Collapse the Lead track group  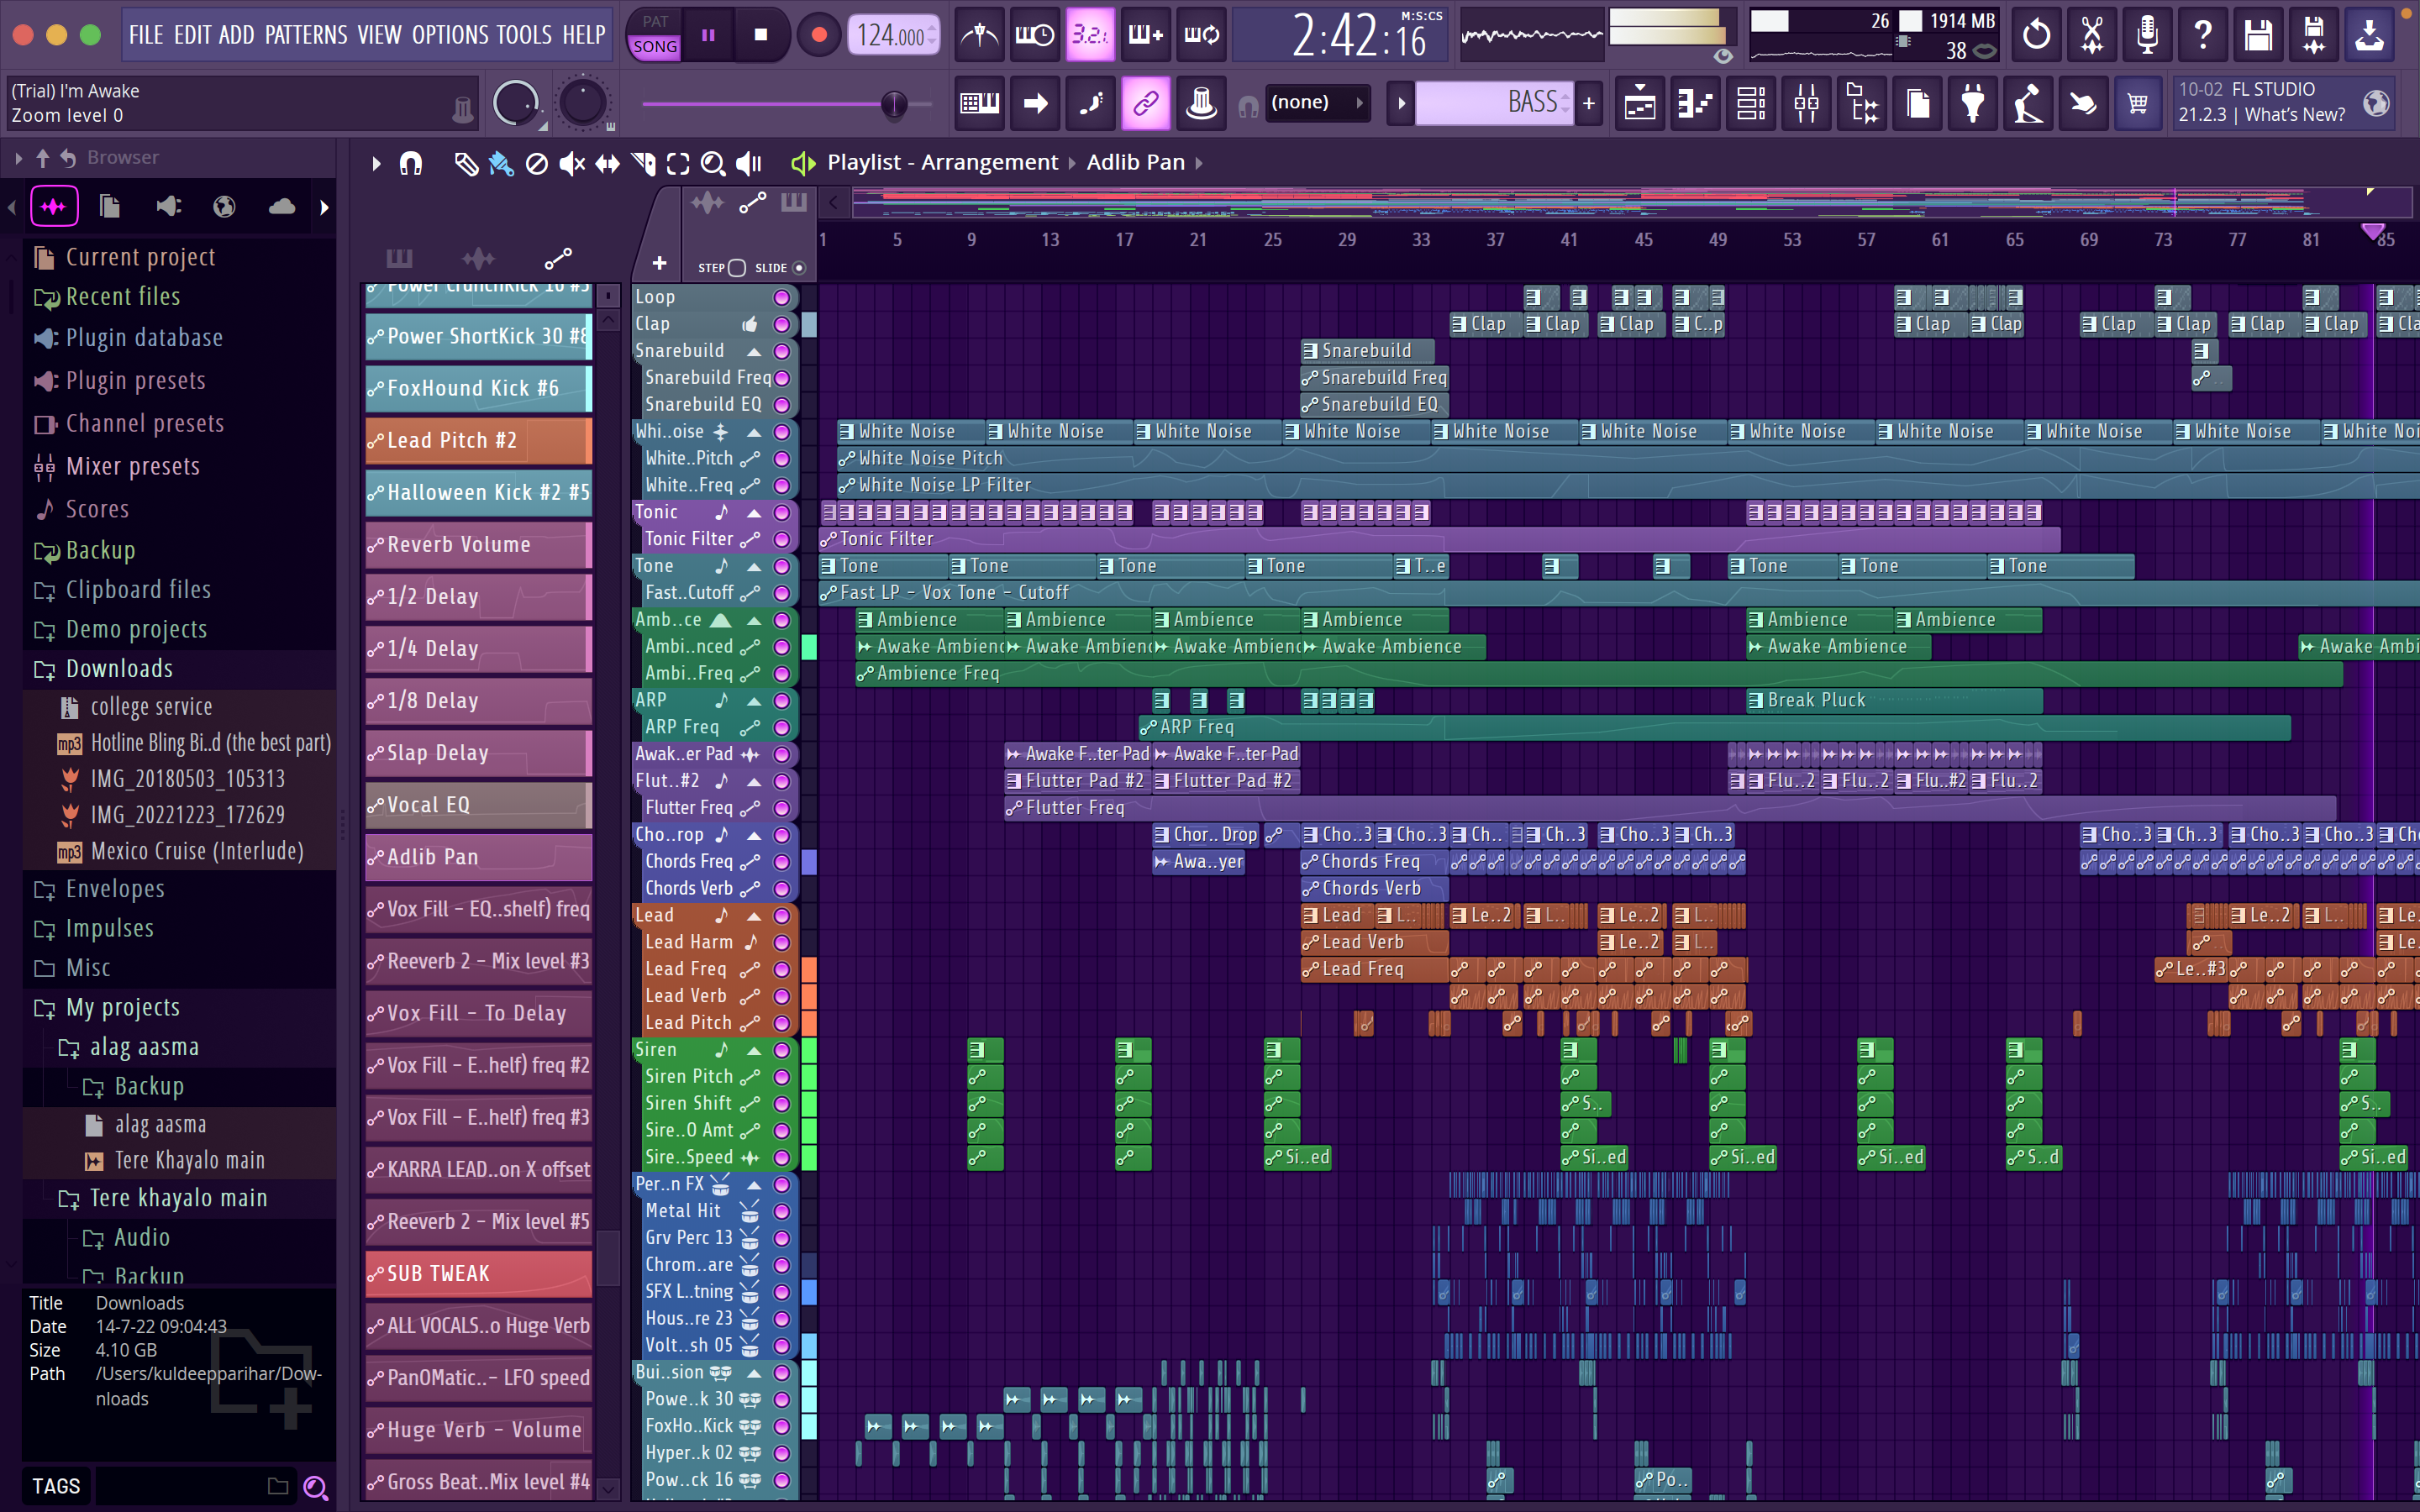click(x=754, y=915)
